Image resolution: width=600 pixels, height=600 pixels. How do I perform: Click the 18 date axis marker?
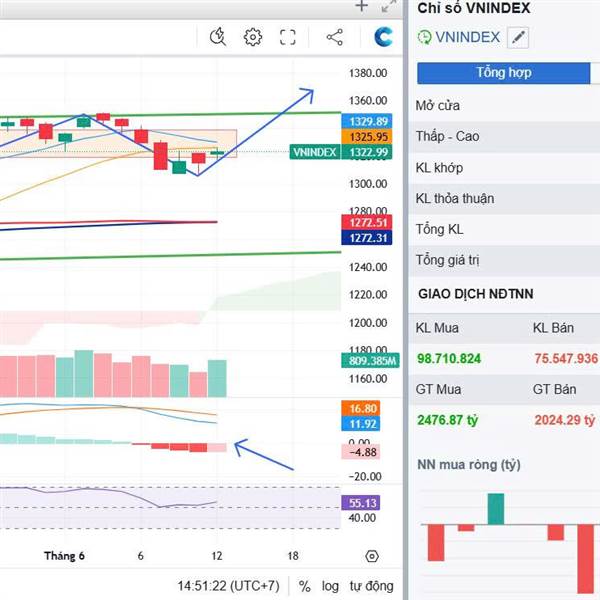(293, 556)
